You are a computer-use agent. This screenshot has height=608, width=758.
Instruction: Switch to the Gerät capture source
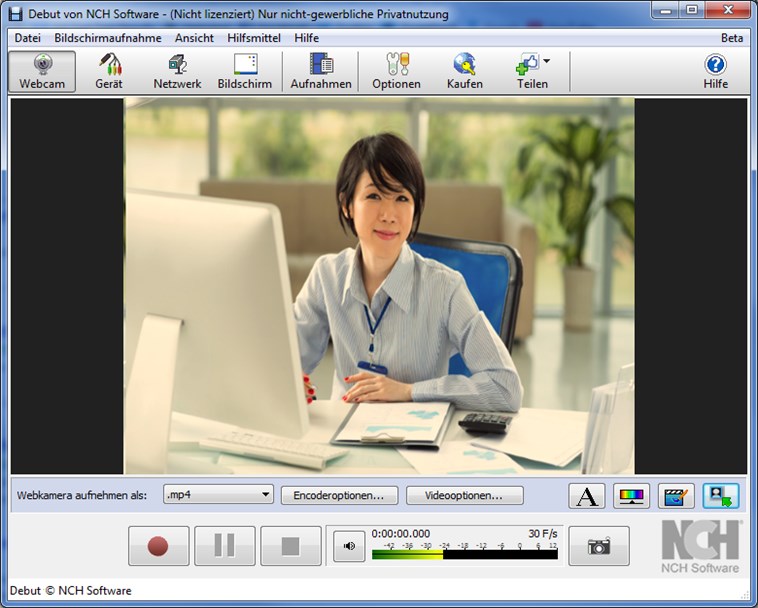pos(109,72)
